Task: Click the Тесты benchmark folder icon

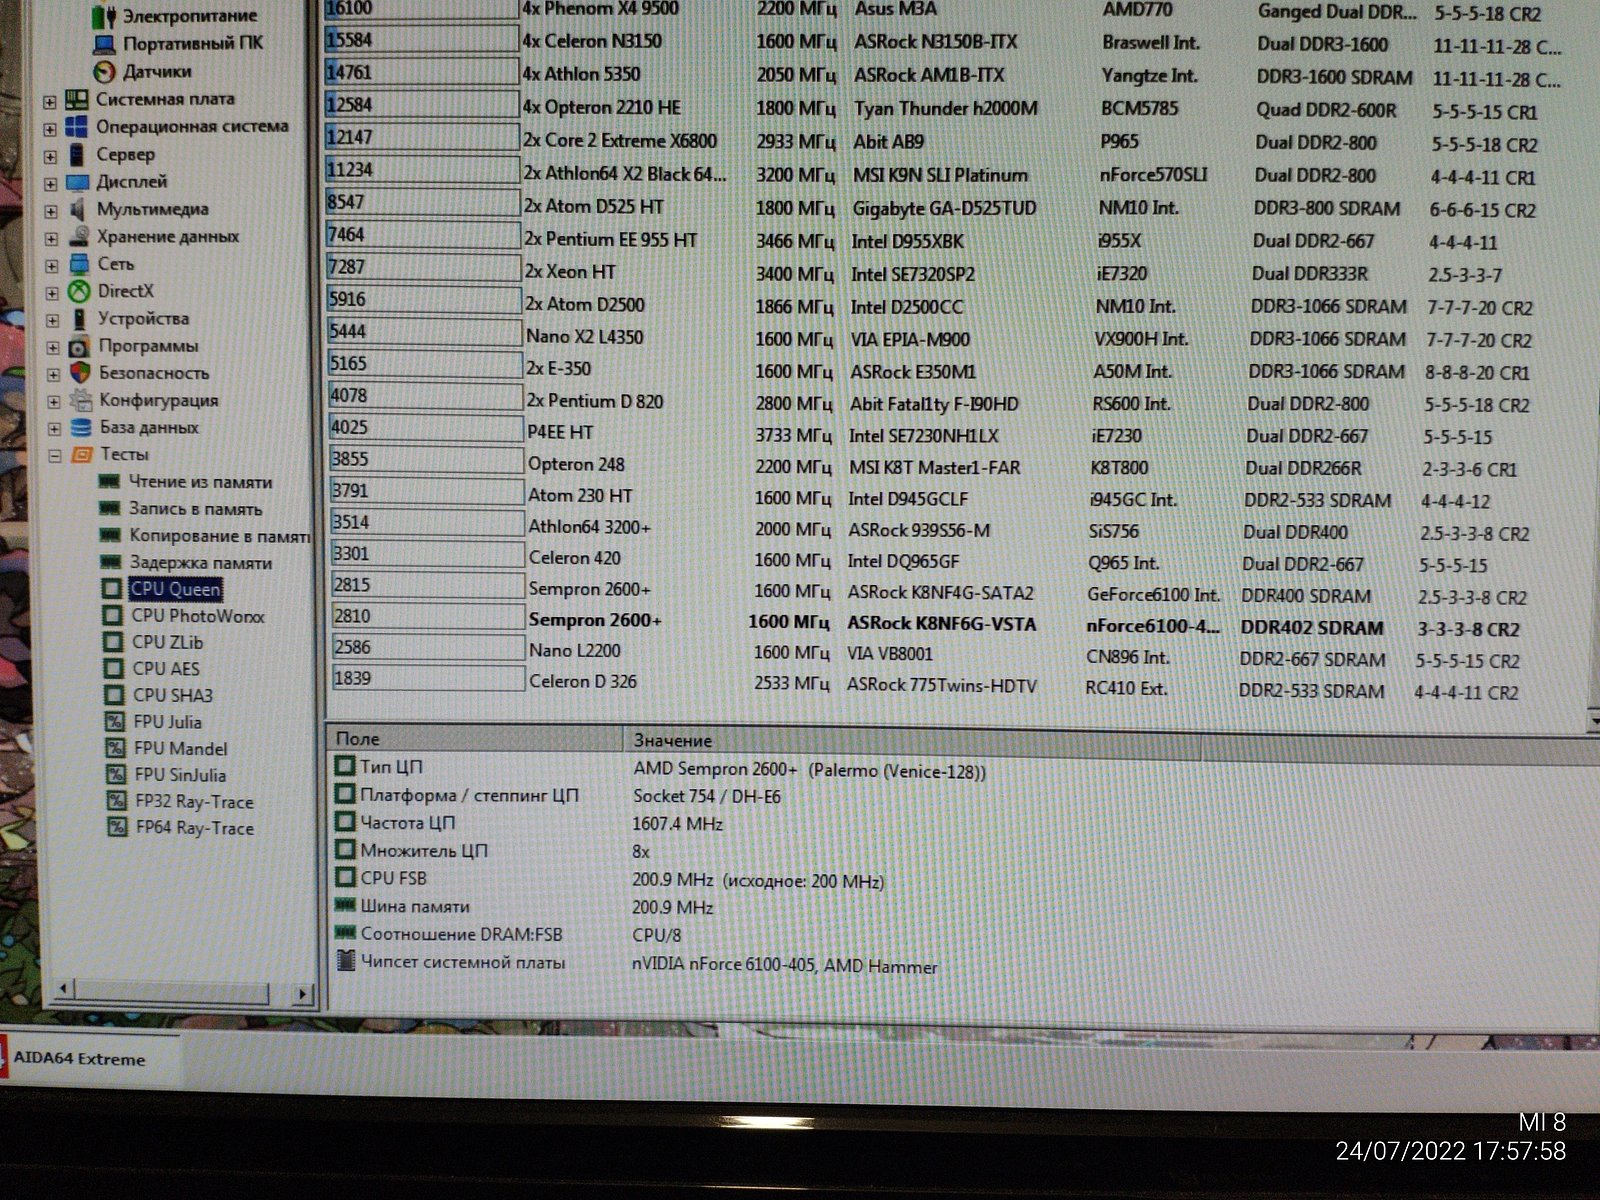Action: 83,455
